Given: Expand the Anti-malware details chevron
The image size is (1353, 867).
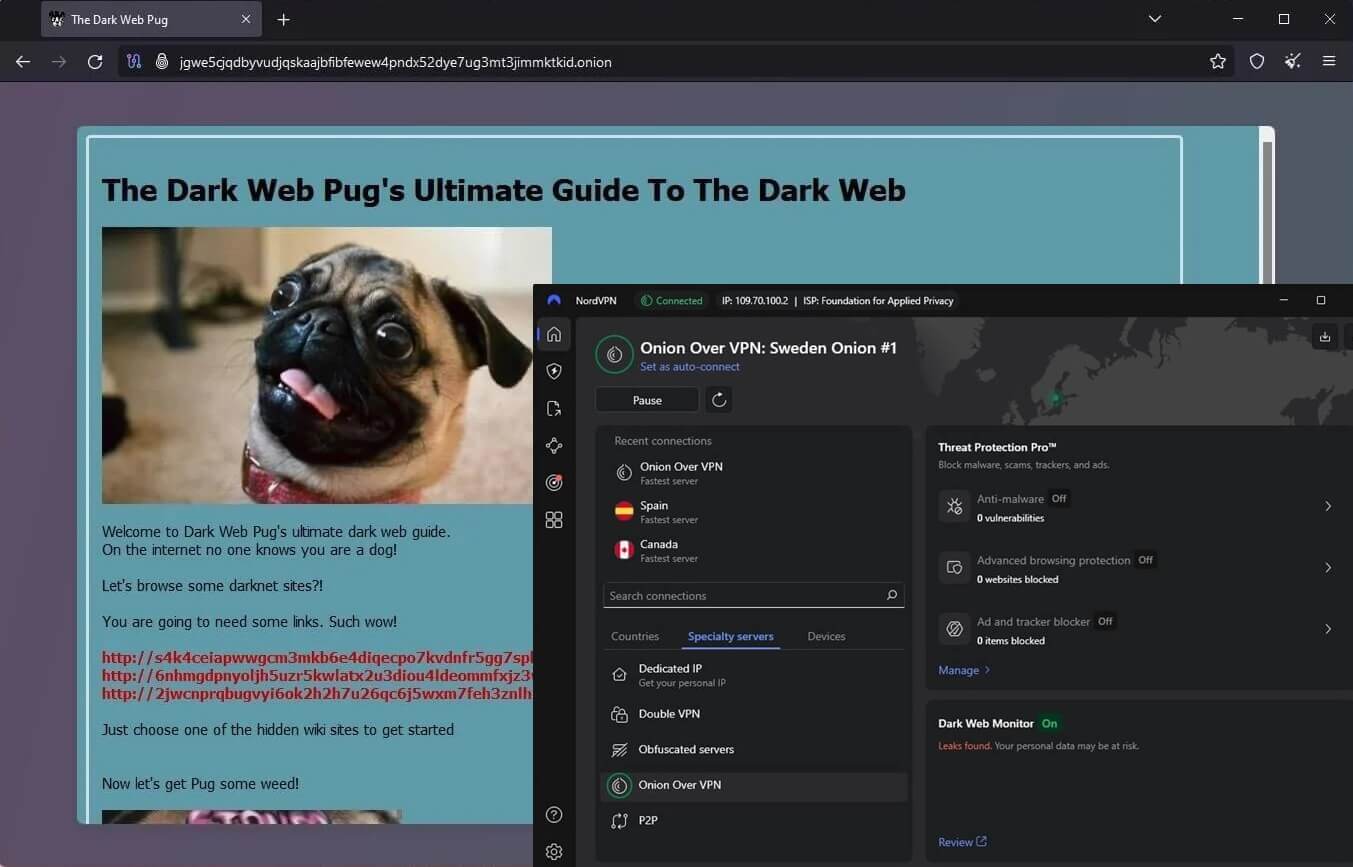Looking at the screenshot, I should (1328, 507).
